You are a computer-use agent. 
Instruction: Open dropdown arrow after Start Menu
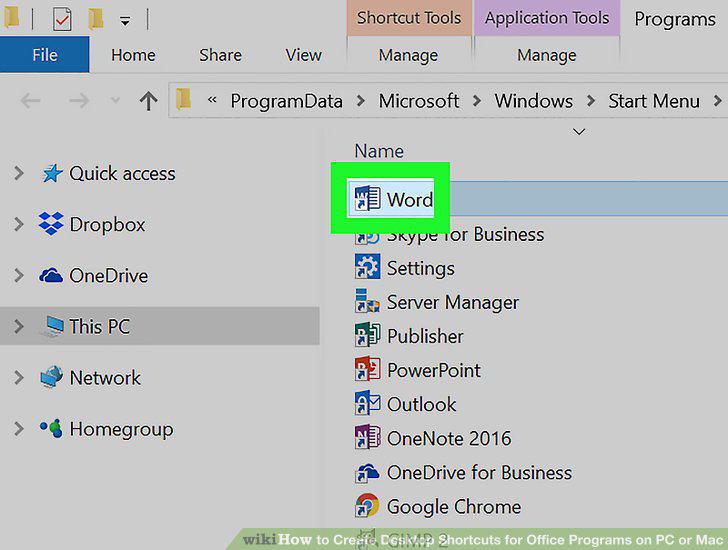pos(717,101)
